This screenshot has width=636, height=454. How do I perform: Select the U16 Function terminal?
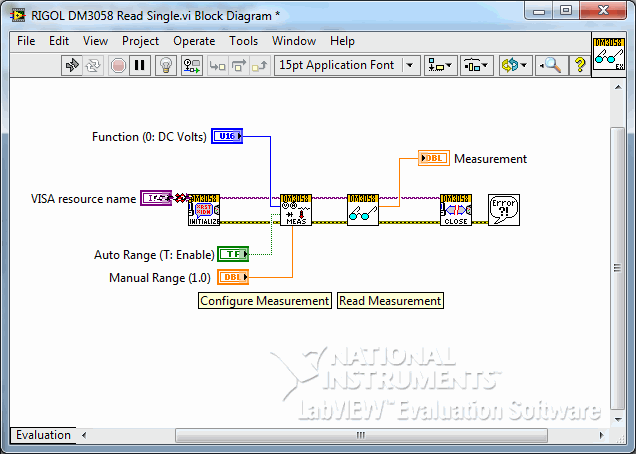tap(227, 136)
